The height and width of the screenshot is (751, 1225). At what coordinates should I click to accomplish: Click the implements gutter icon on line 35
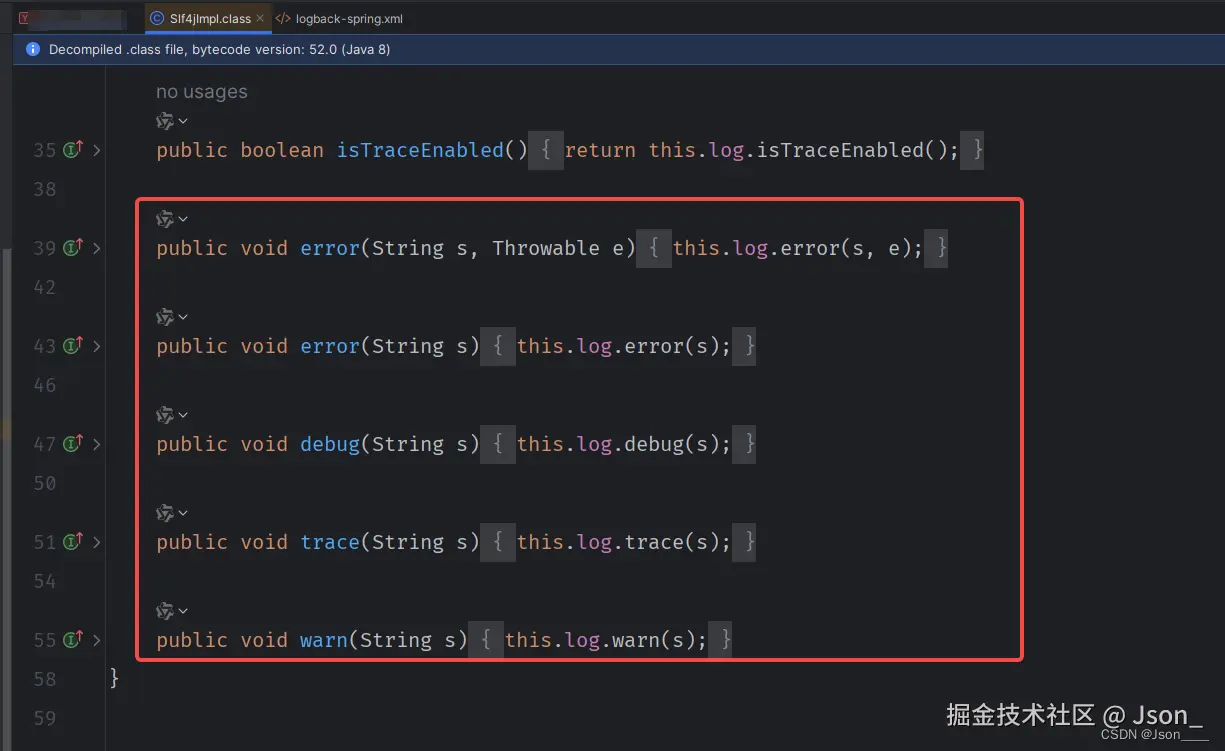(x=72, y=150)
